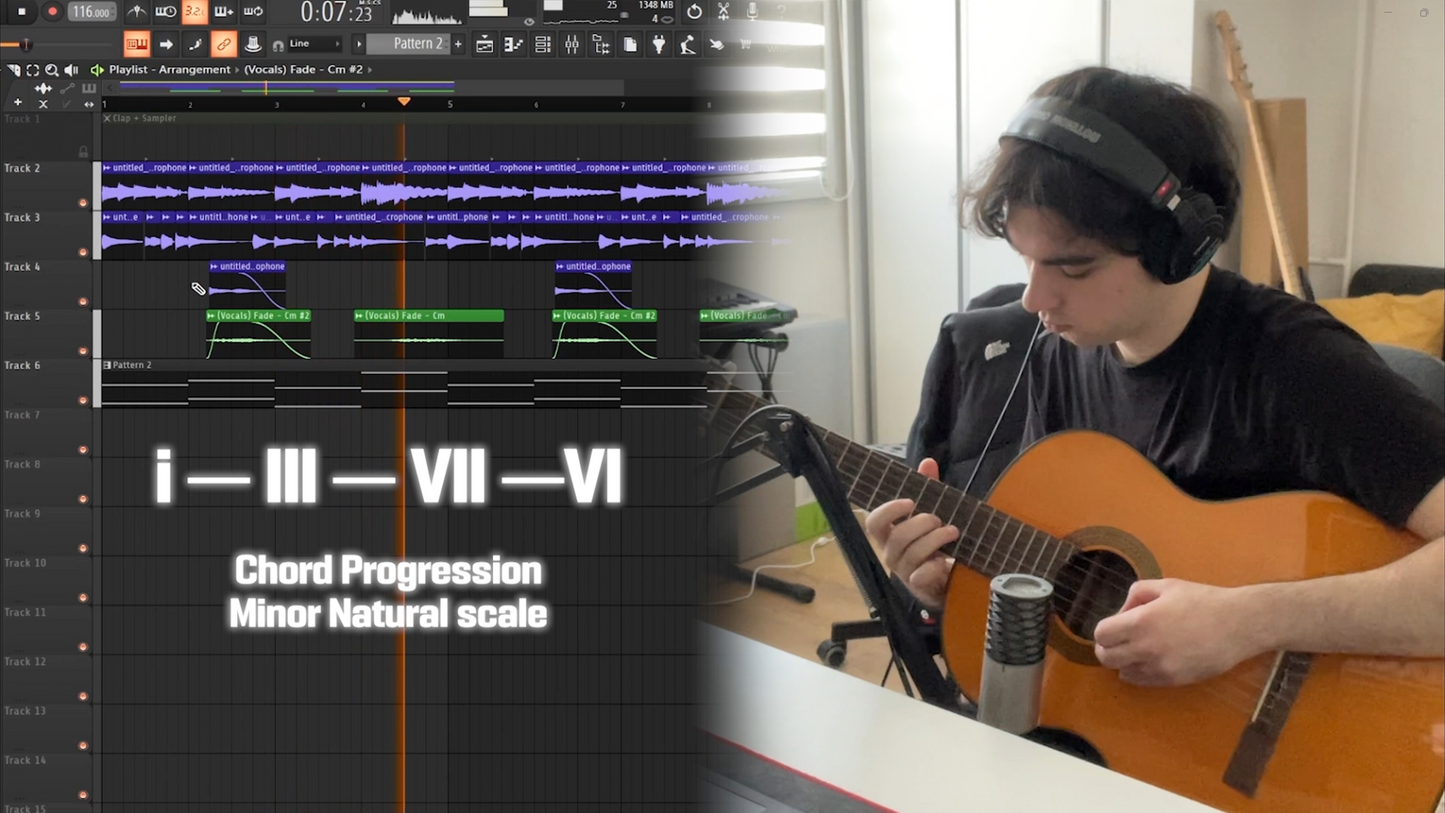Click Playlist - Arrangement breadcrumb
This screenshot has height=813, width=1445.
(170, 70)
